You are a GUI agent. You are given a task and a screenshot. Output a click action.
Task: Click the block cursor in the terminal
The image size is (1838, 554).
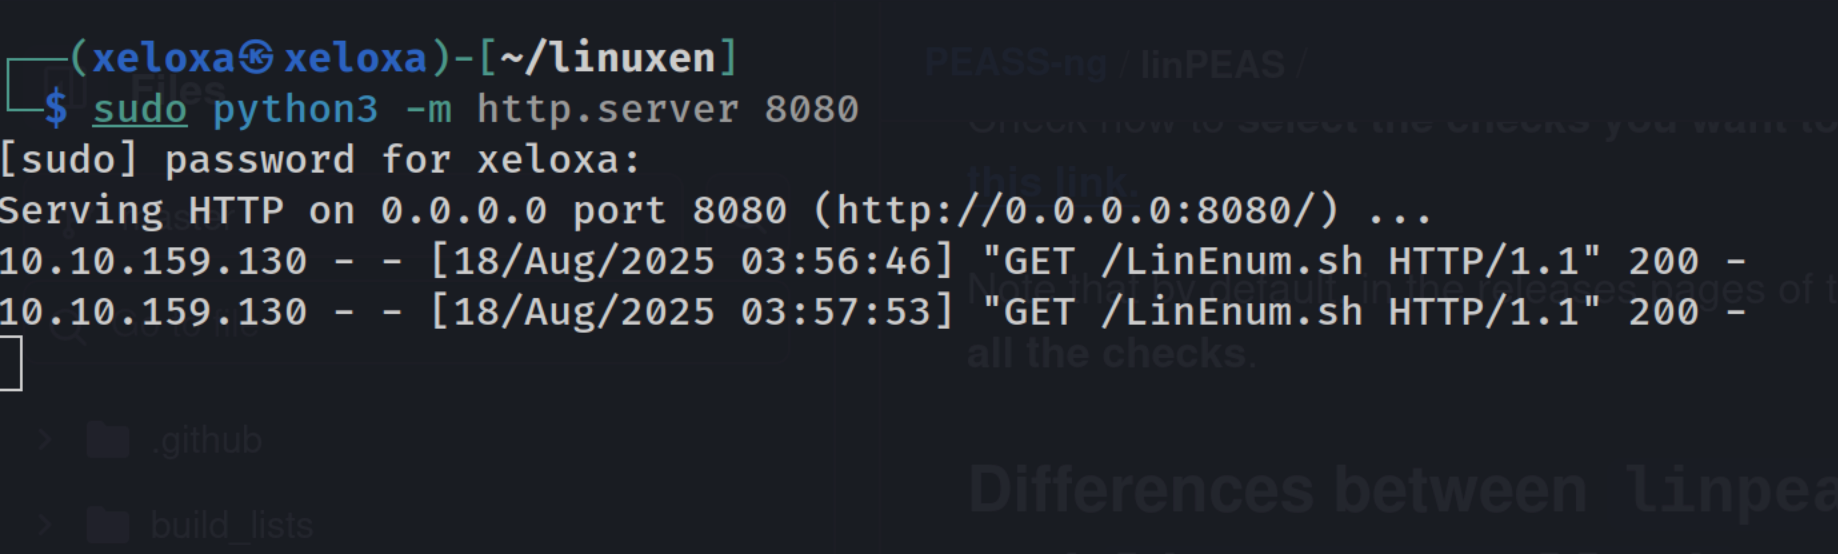(x=10, y=364)
